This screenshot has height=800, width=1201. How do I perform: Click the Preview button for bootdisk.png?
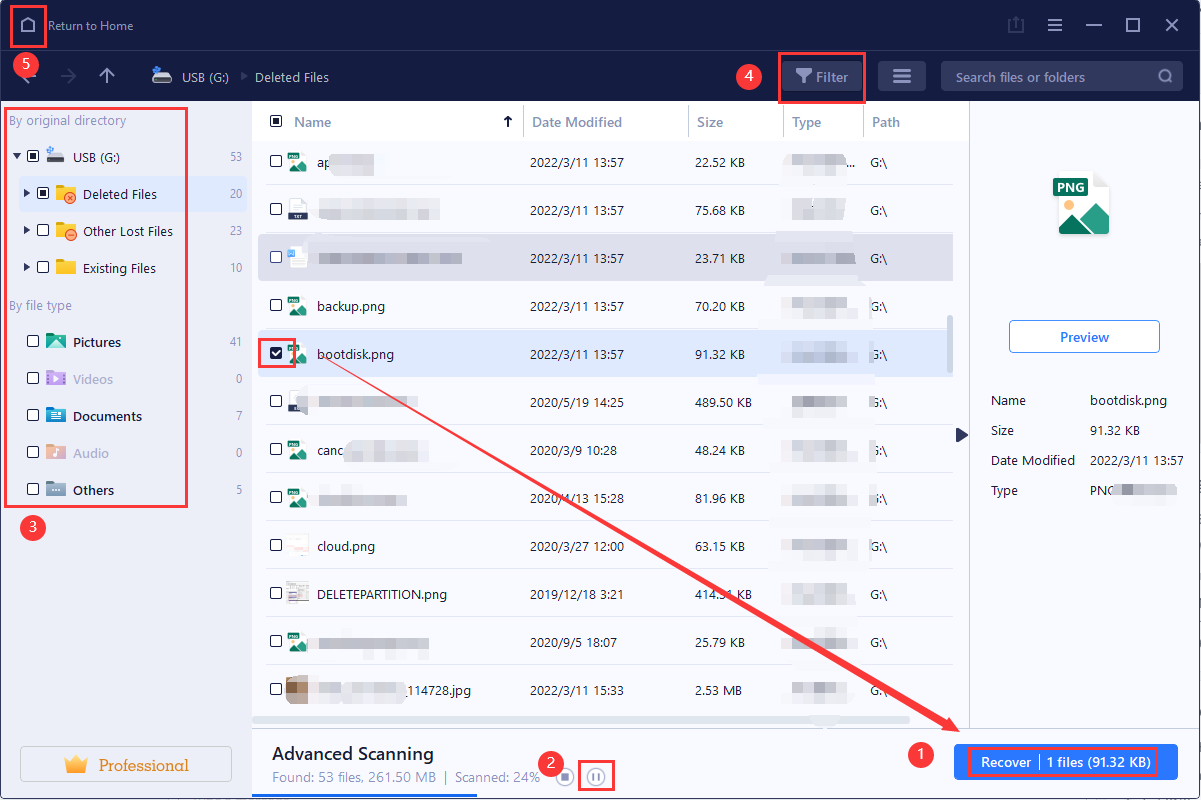[x=1084, y=336]
